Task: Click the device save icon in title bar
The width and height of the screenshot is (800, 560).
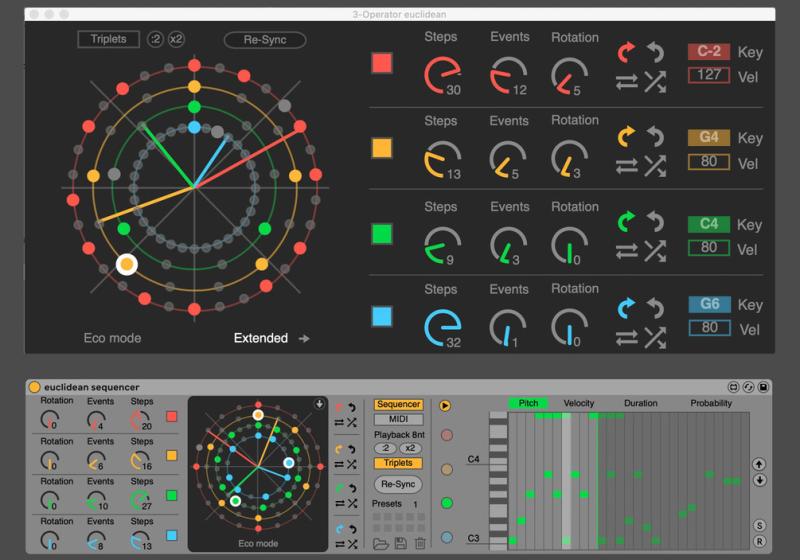Action: (x=763, y=387)
